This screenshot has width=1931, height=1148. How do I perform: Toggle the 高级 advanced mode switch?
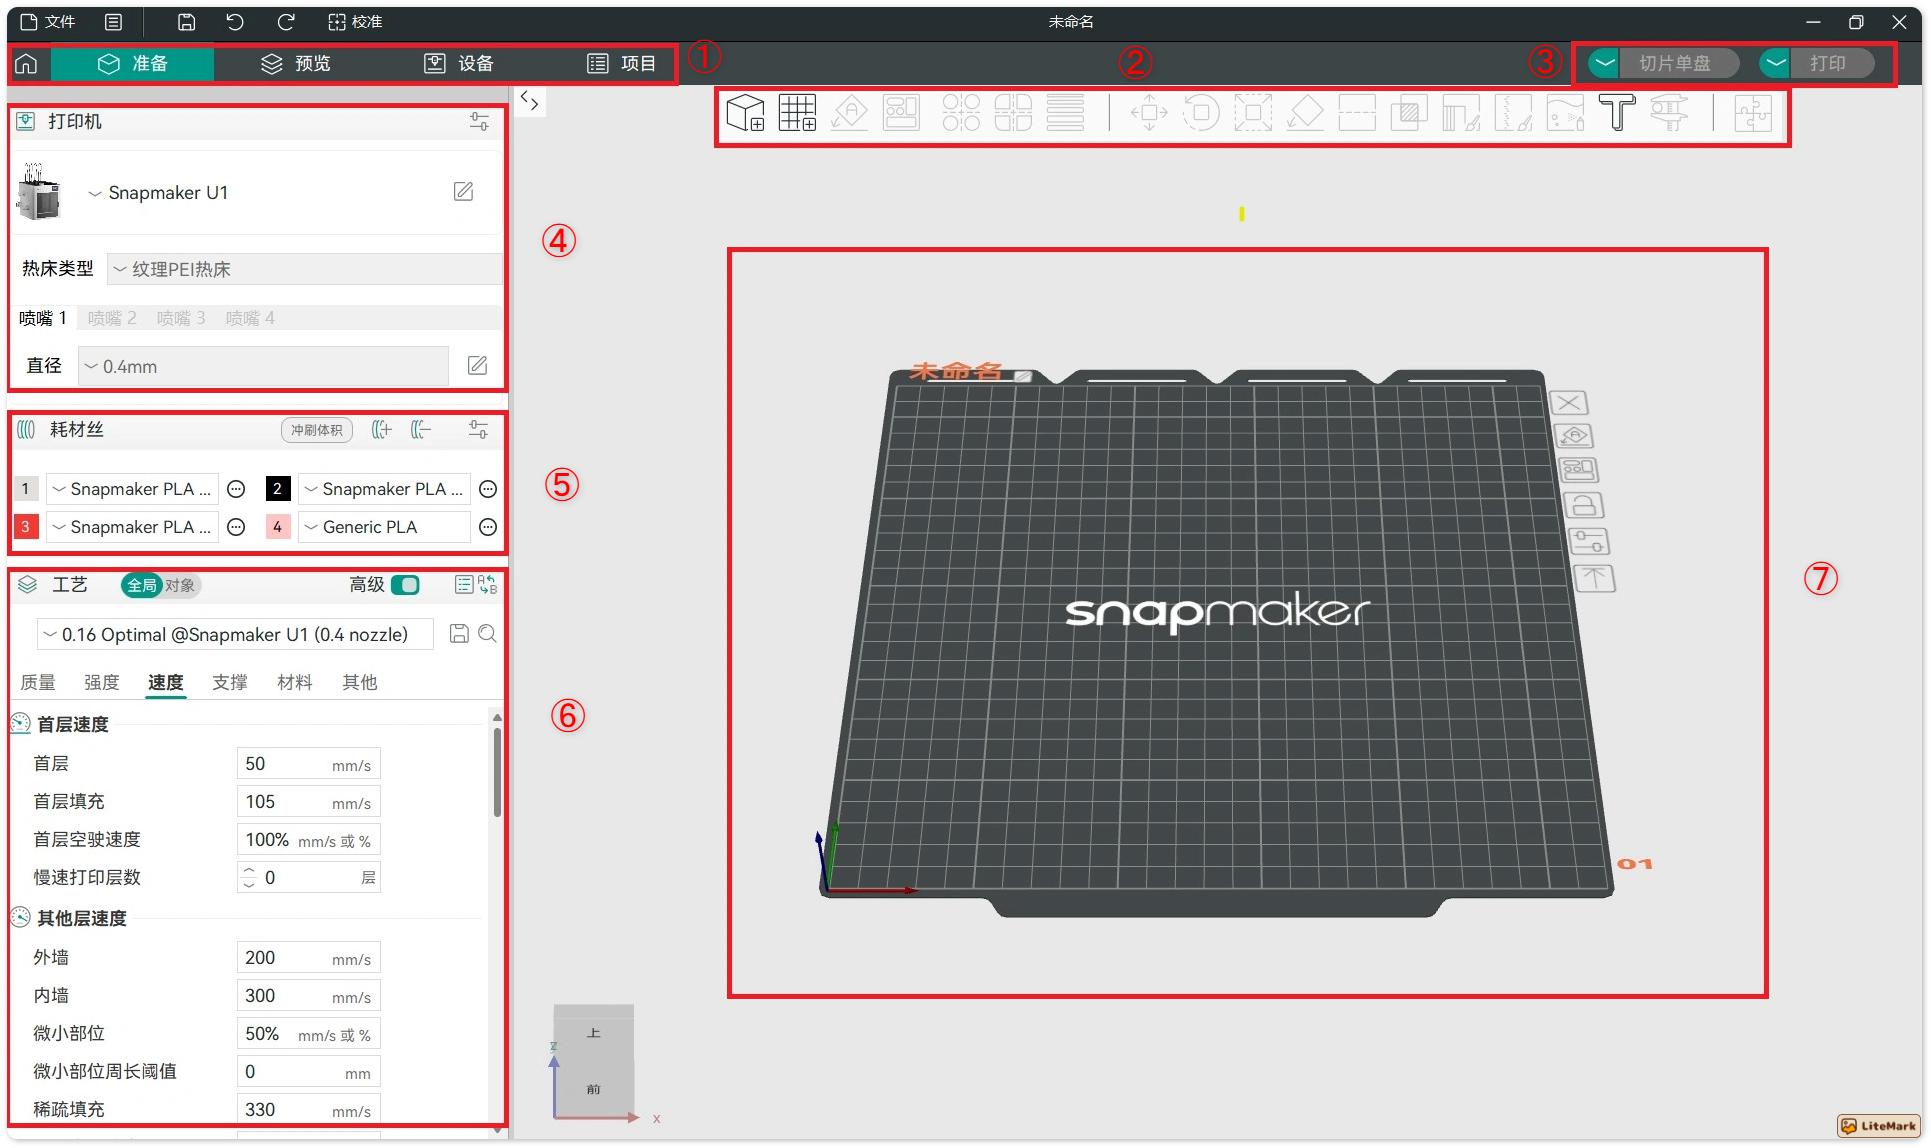click(x=405, y=585)
